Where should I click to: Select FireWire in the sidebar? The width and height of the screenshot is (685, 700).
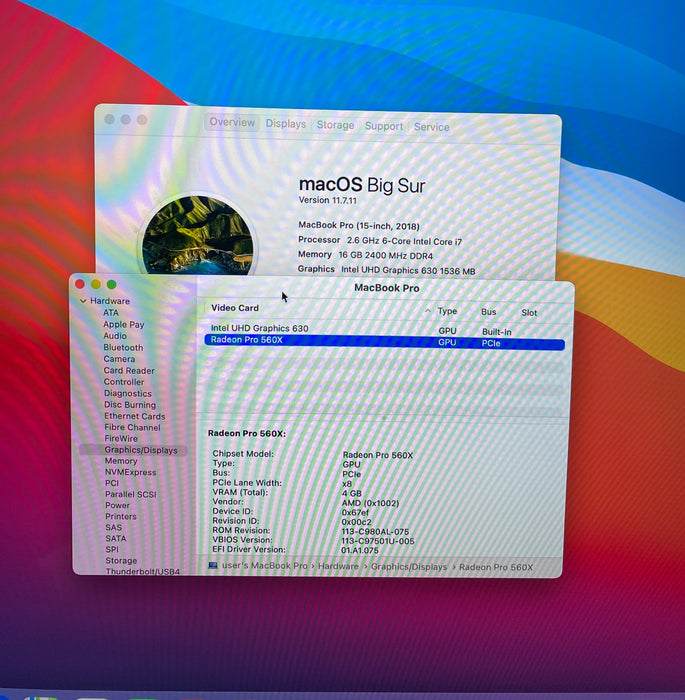121,438
